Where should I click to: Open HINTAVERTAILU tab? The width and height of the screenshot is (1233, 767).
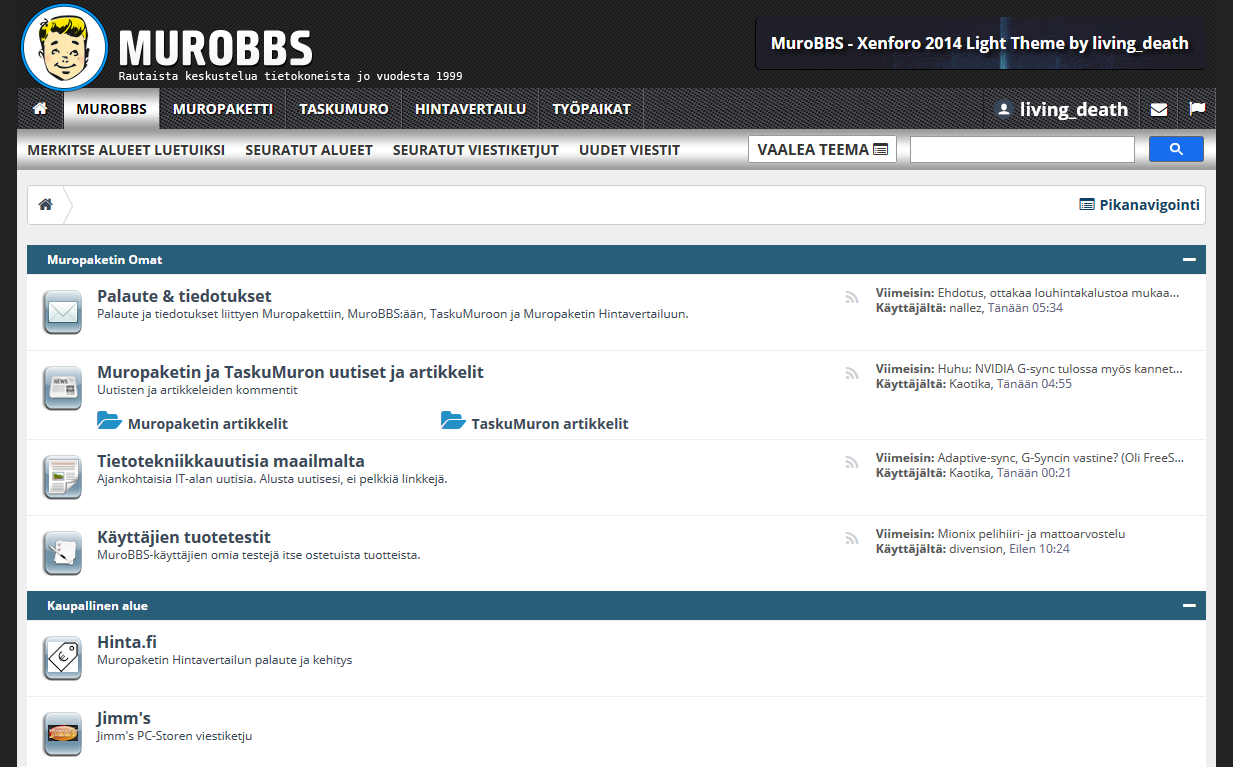point(470,109)
